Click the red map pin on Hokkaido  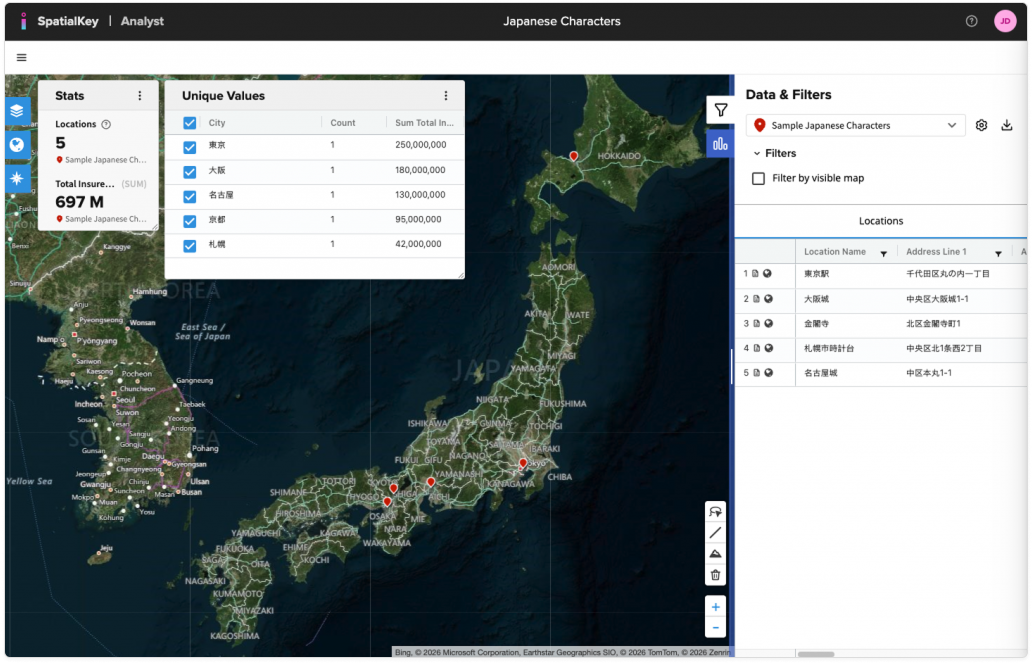(x=574, y=156)
